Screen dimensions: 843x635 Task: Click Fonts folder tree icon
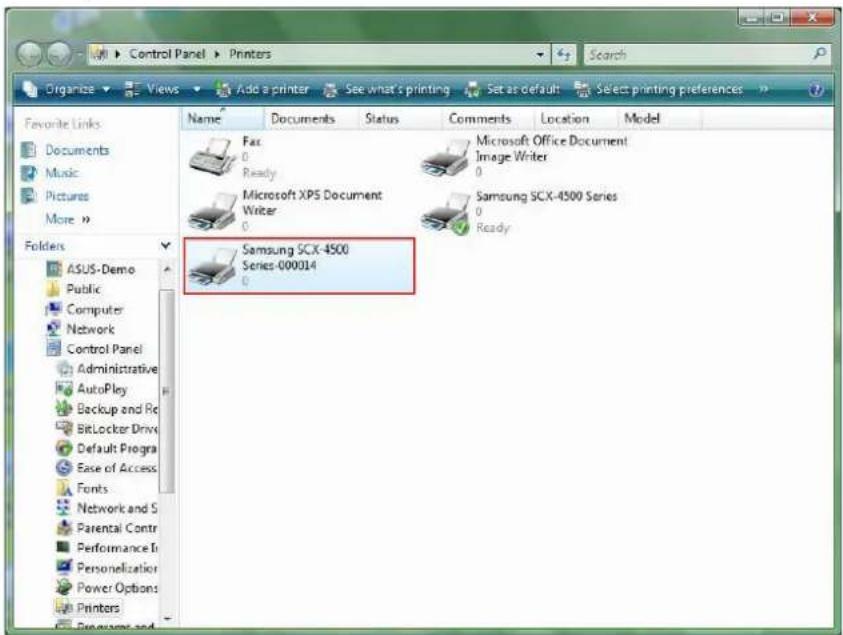[x=64, y=488]
